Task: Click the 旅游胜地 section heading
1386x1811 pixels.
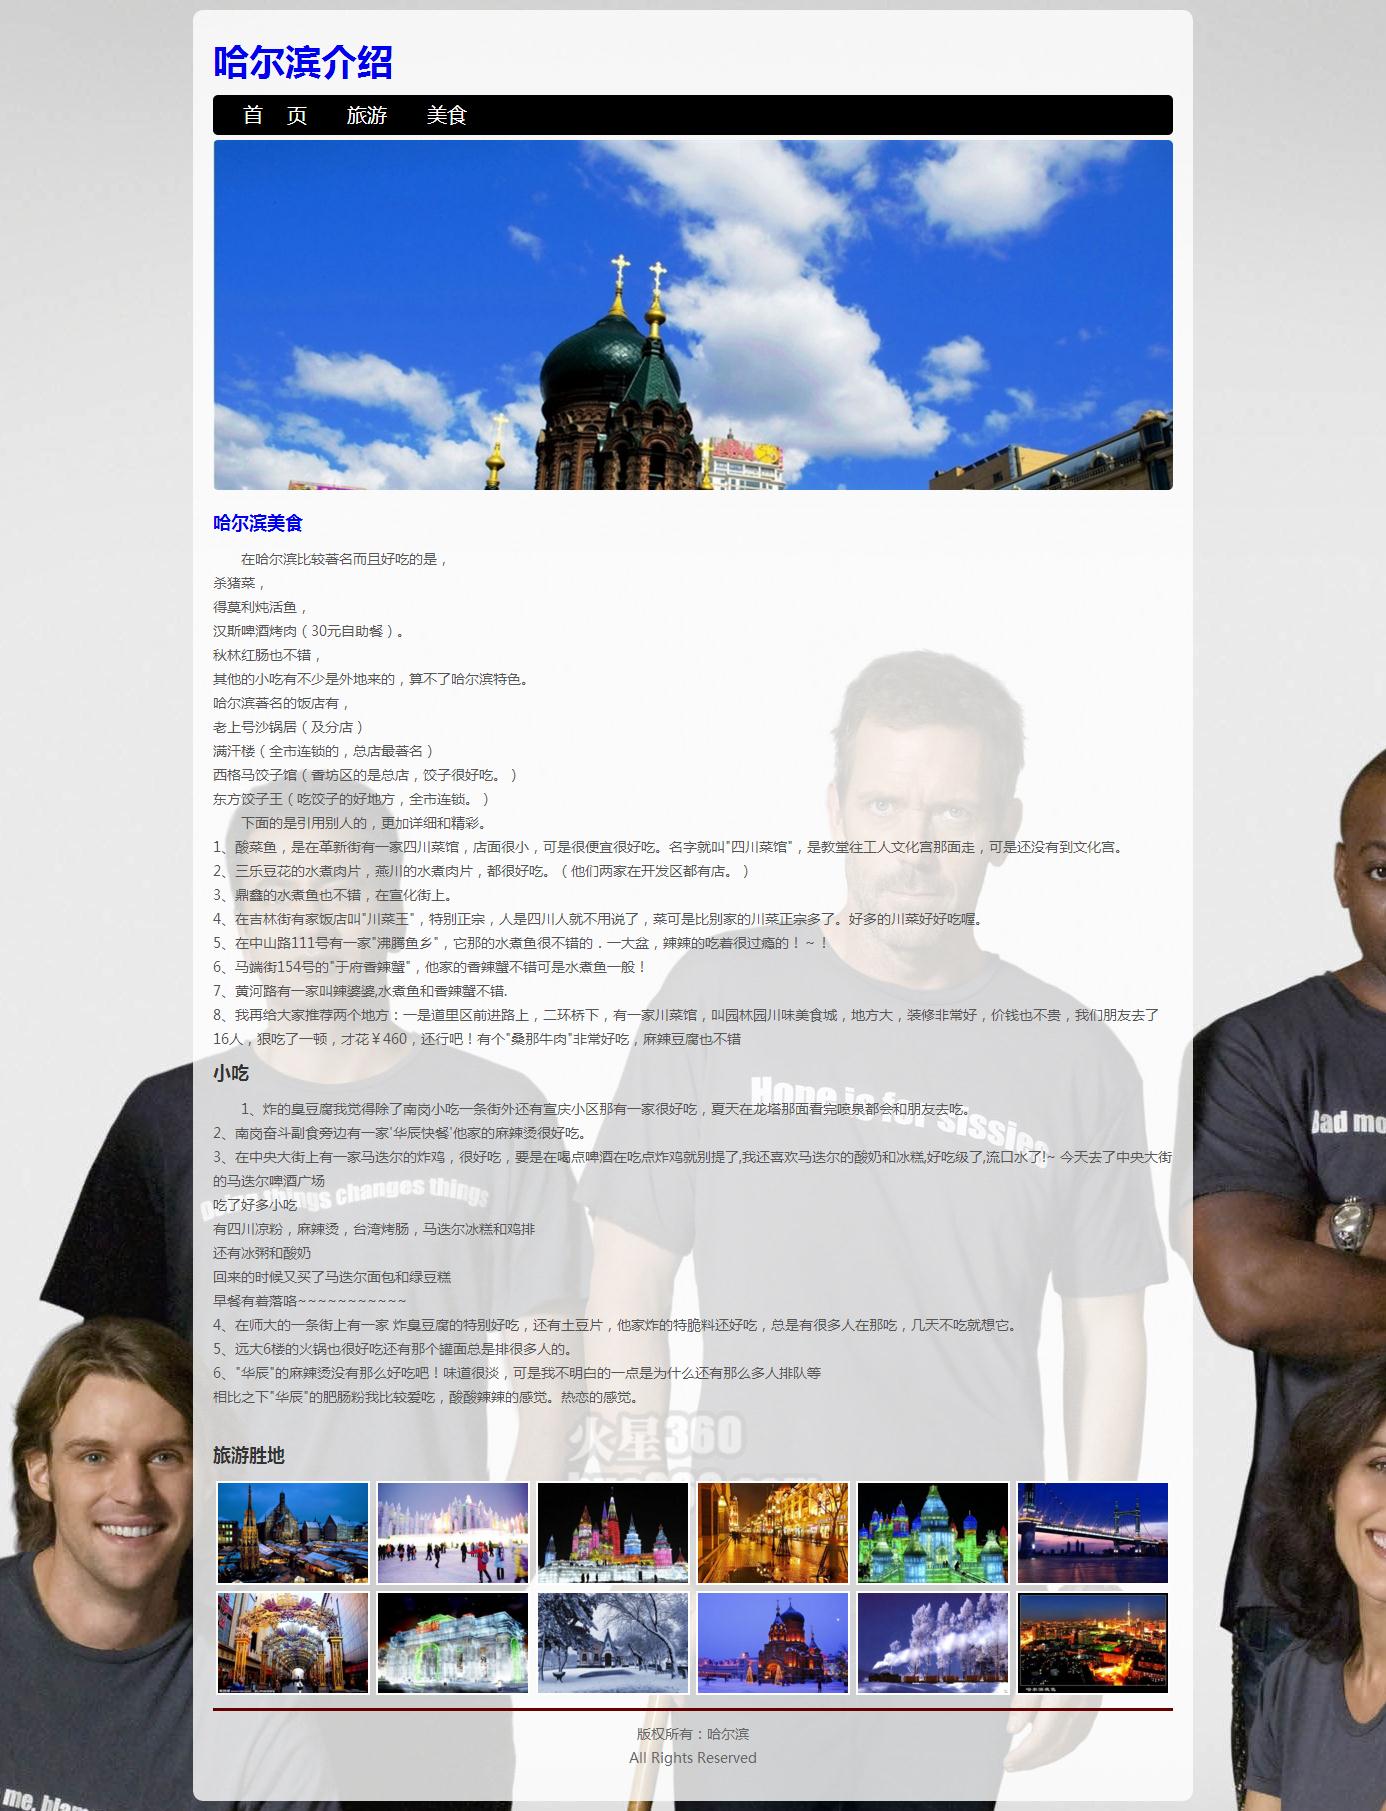Action: (249, 1455)
